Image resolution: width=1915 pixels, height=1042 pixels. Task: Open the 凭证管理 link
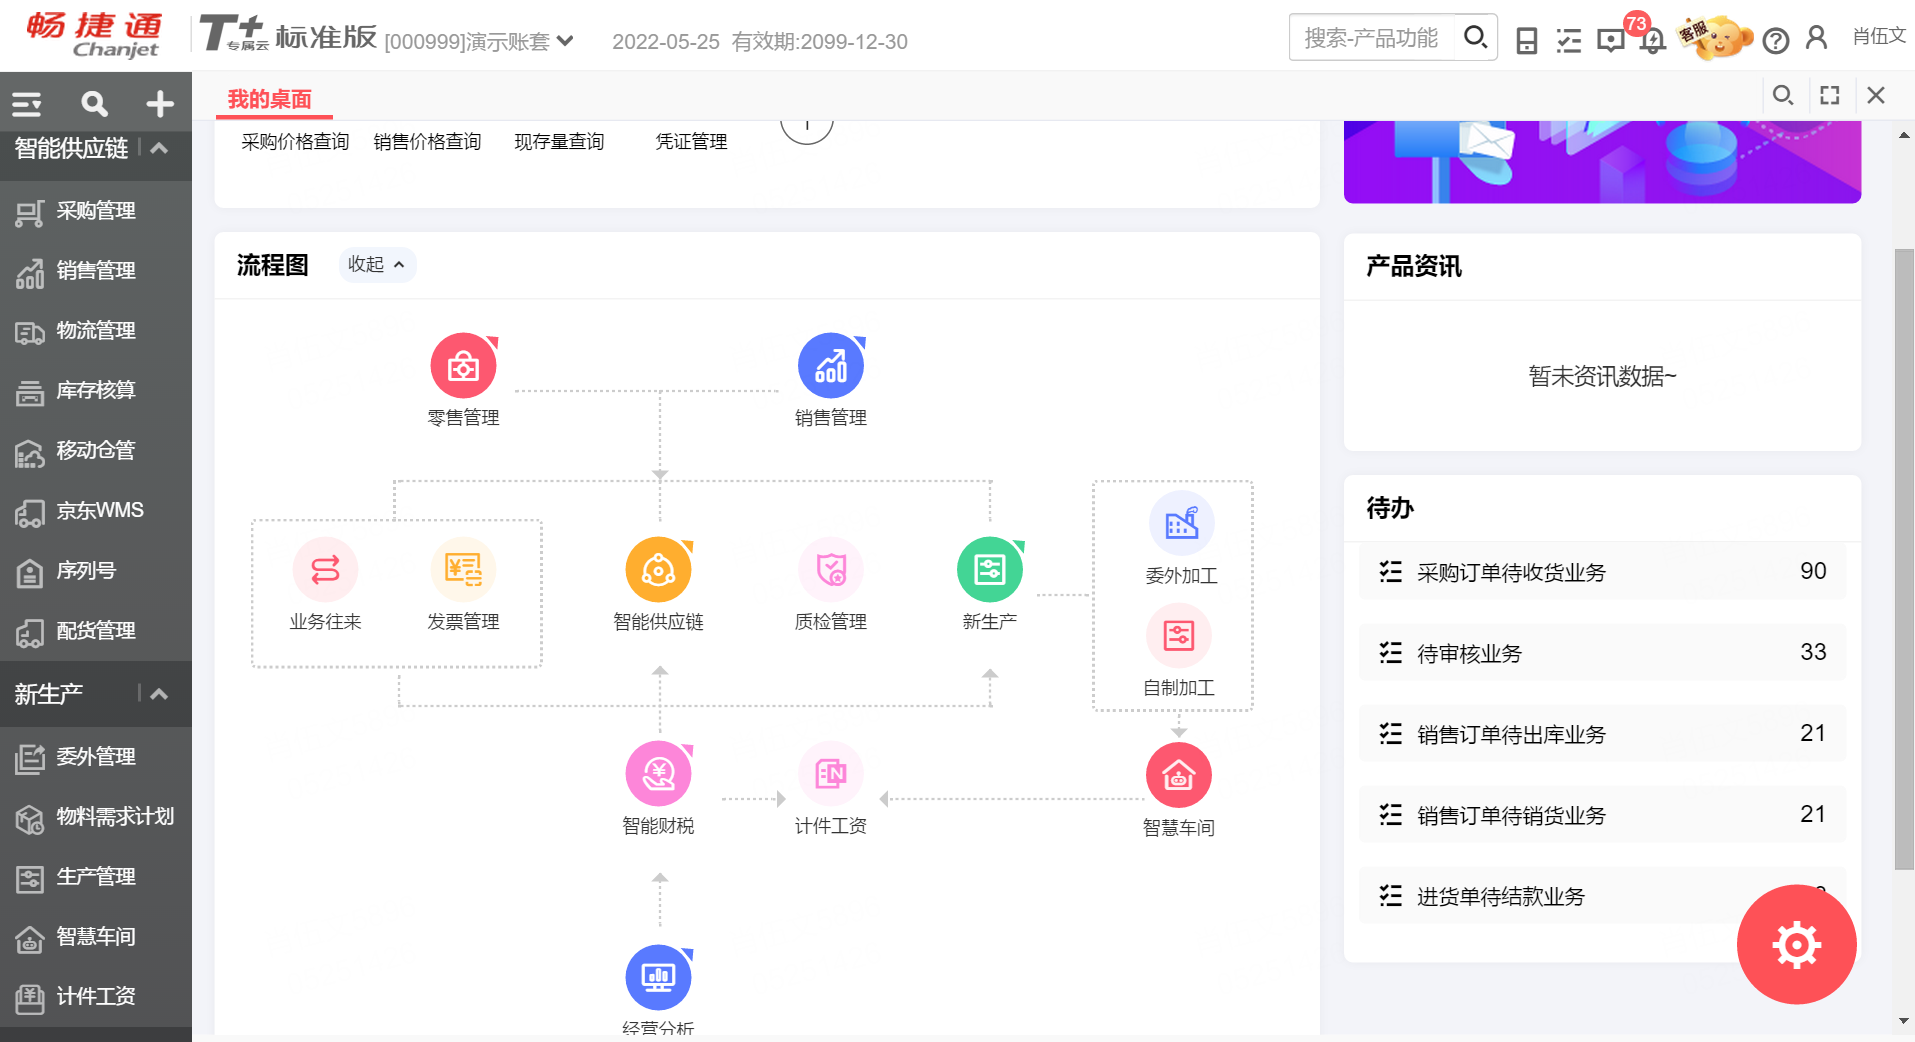point(691,141)
